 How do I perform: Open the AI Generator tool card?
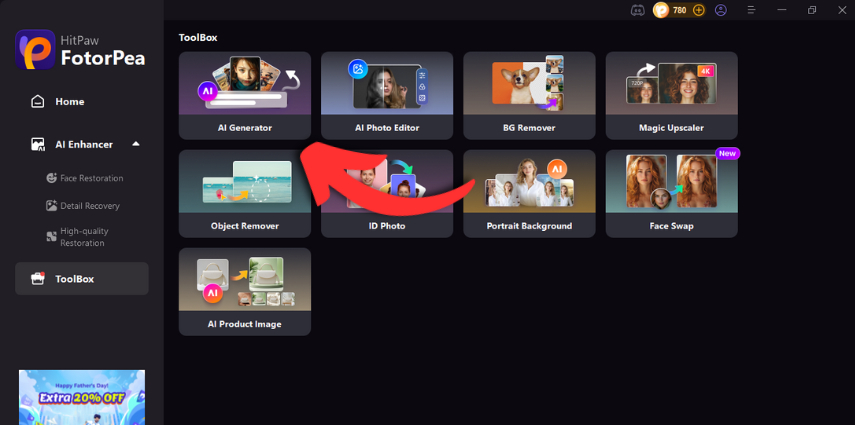click(245, 95)
